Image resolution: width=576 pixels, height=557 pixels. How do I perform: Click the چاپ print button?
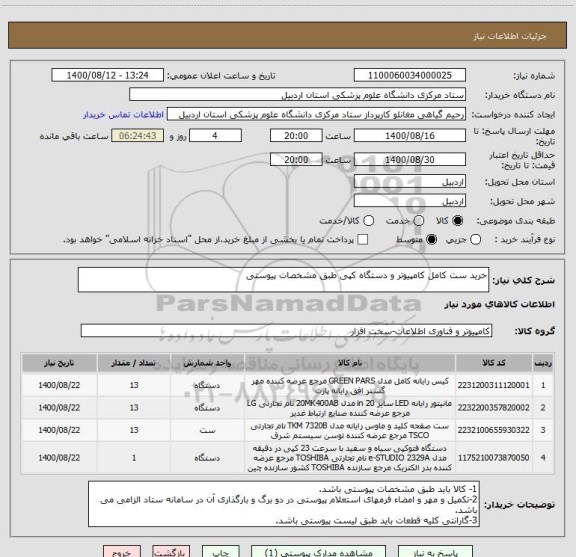pyautogui.click(x=220, y=552)
